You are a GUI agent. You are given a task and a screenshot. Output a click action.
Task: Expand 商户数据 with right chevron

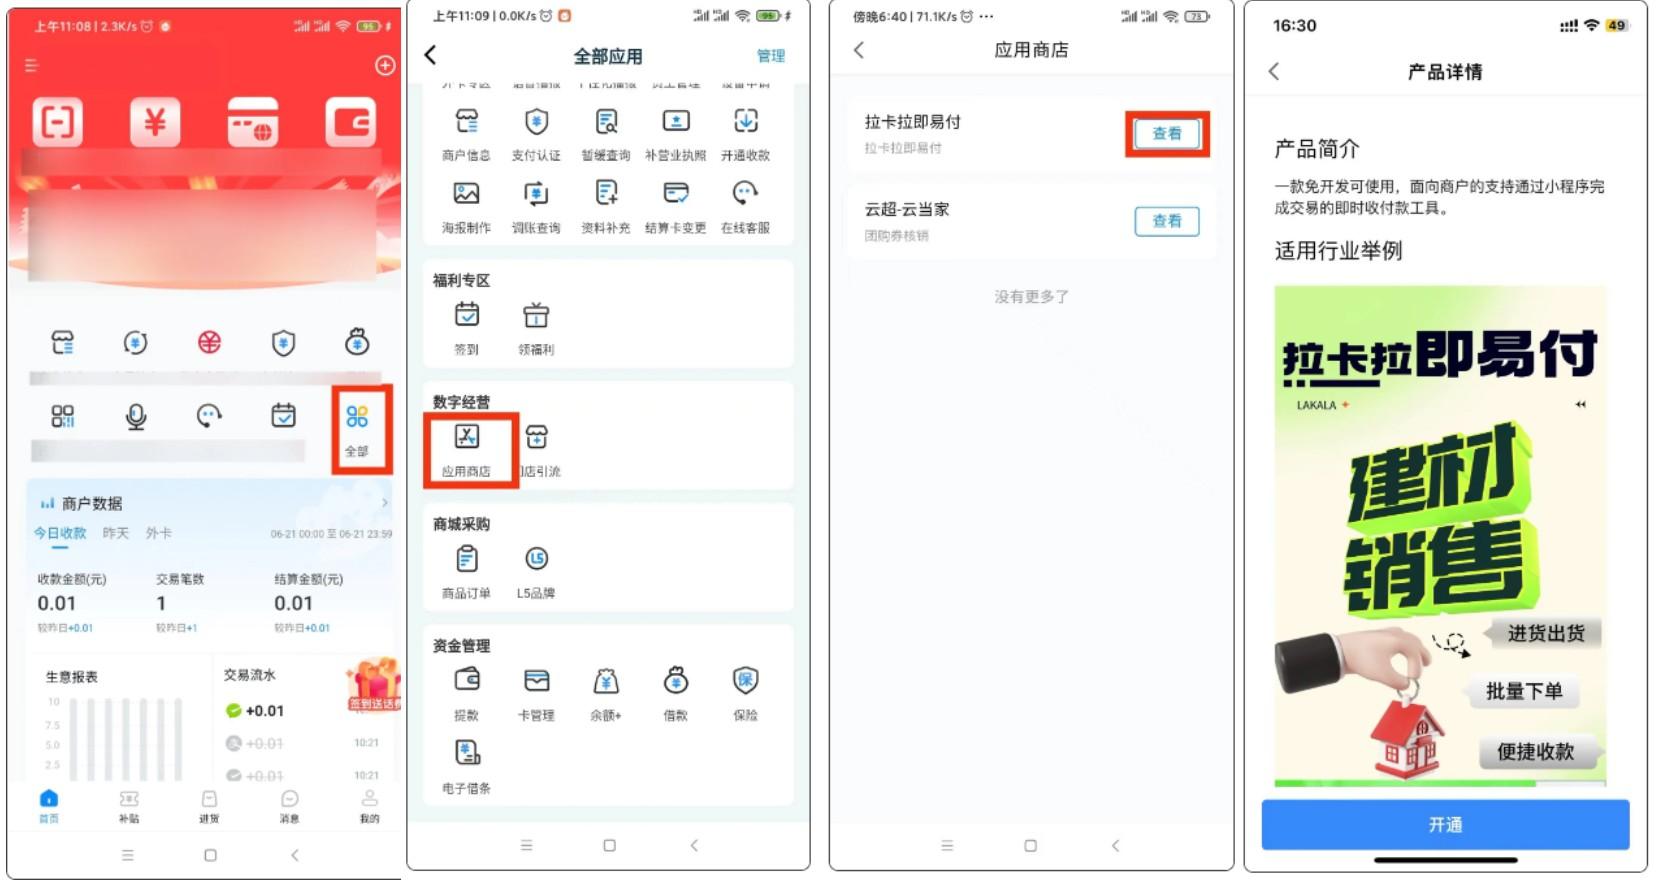[x=385, y=503]
